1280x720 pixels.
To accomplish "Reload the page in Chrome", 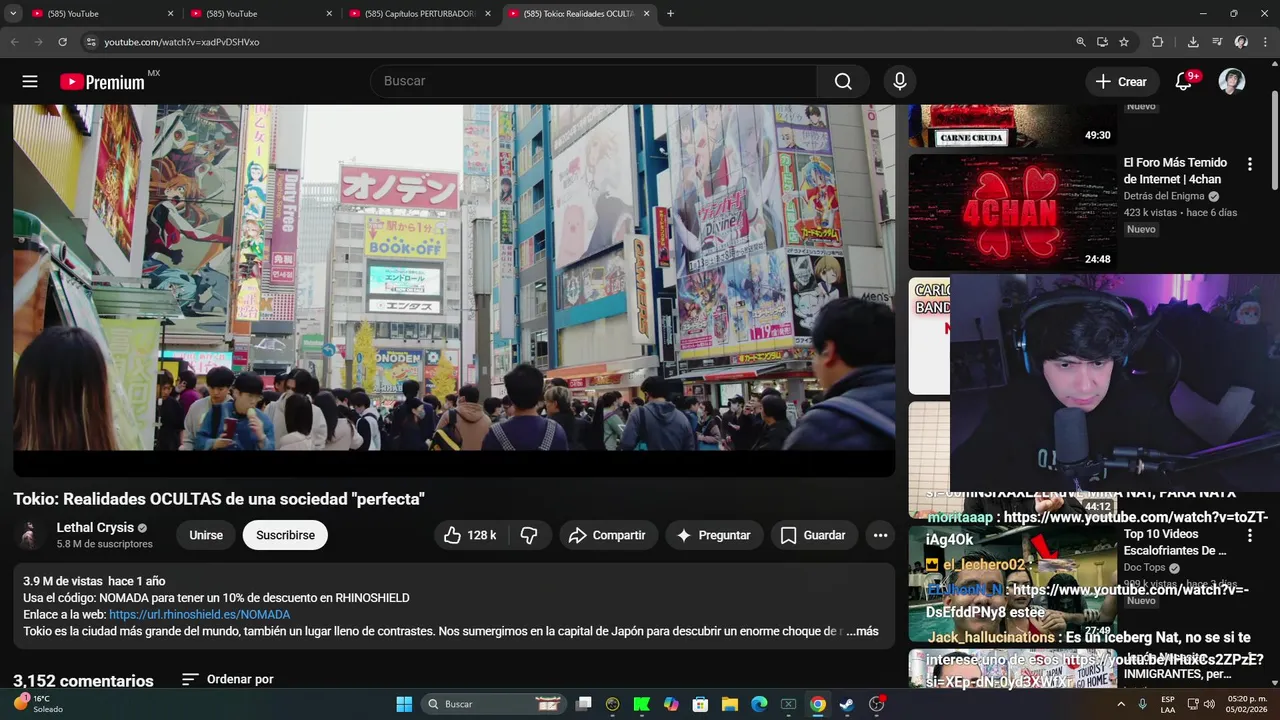I will (x=62, y=42).
